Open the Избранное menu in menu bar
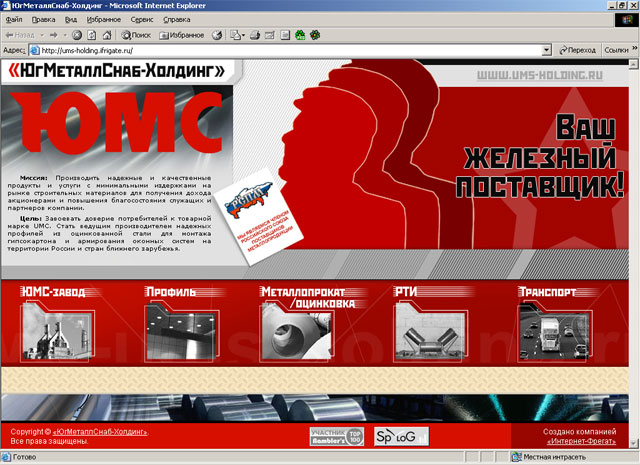640x465 pixels. click(104, 19)
